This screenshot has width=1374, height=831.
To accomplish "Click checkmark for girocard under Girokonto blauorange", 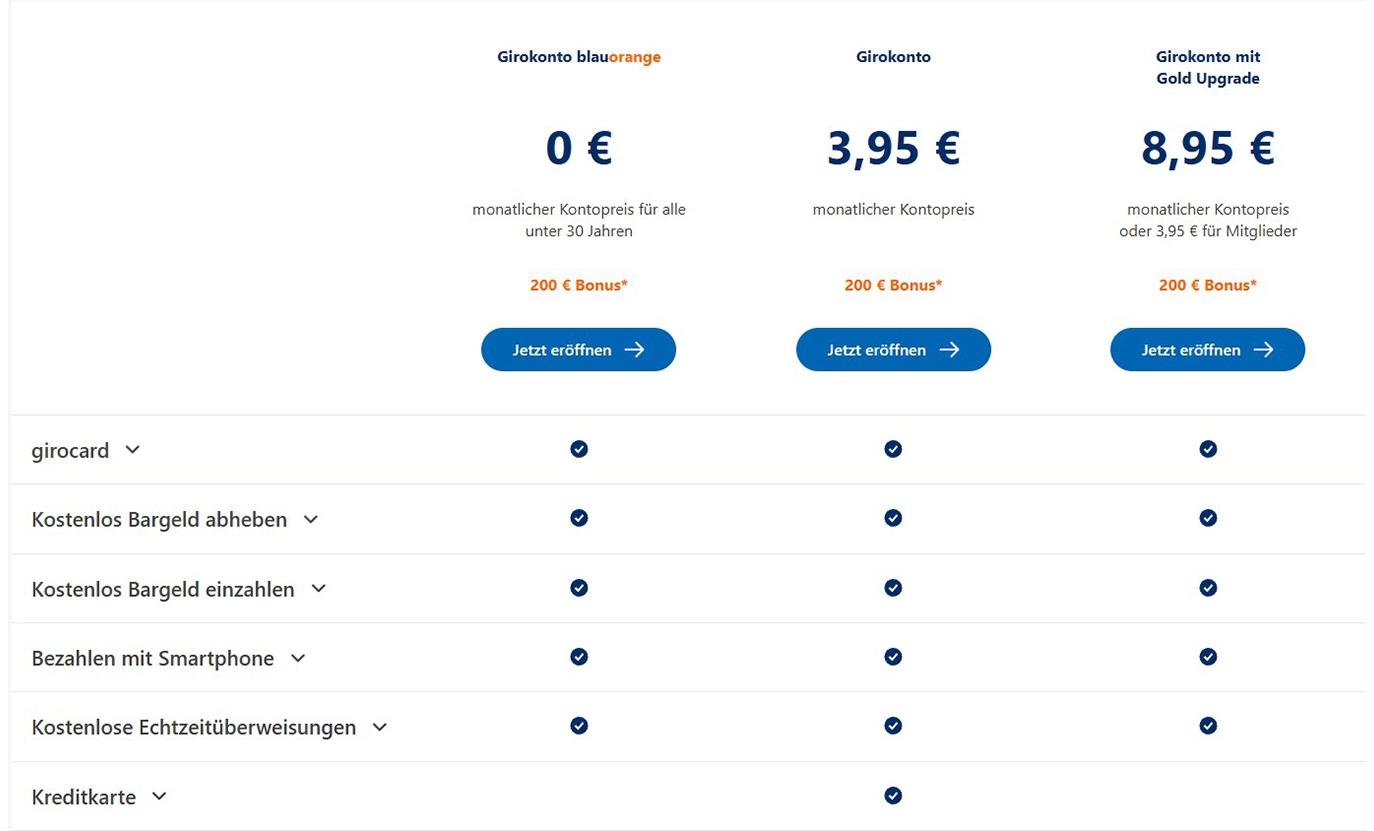I will 579,449.
